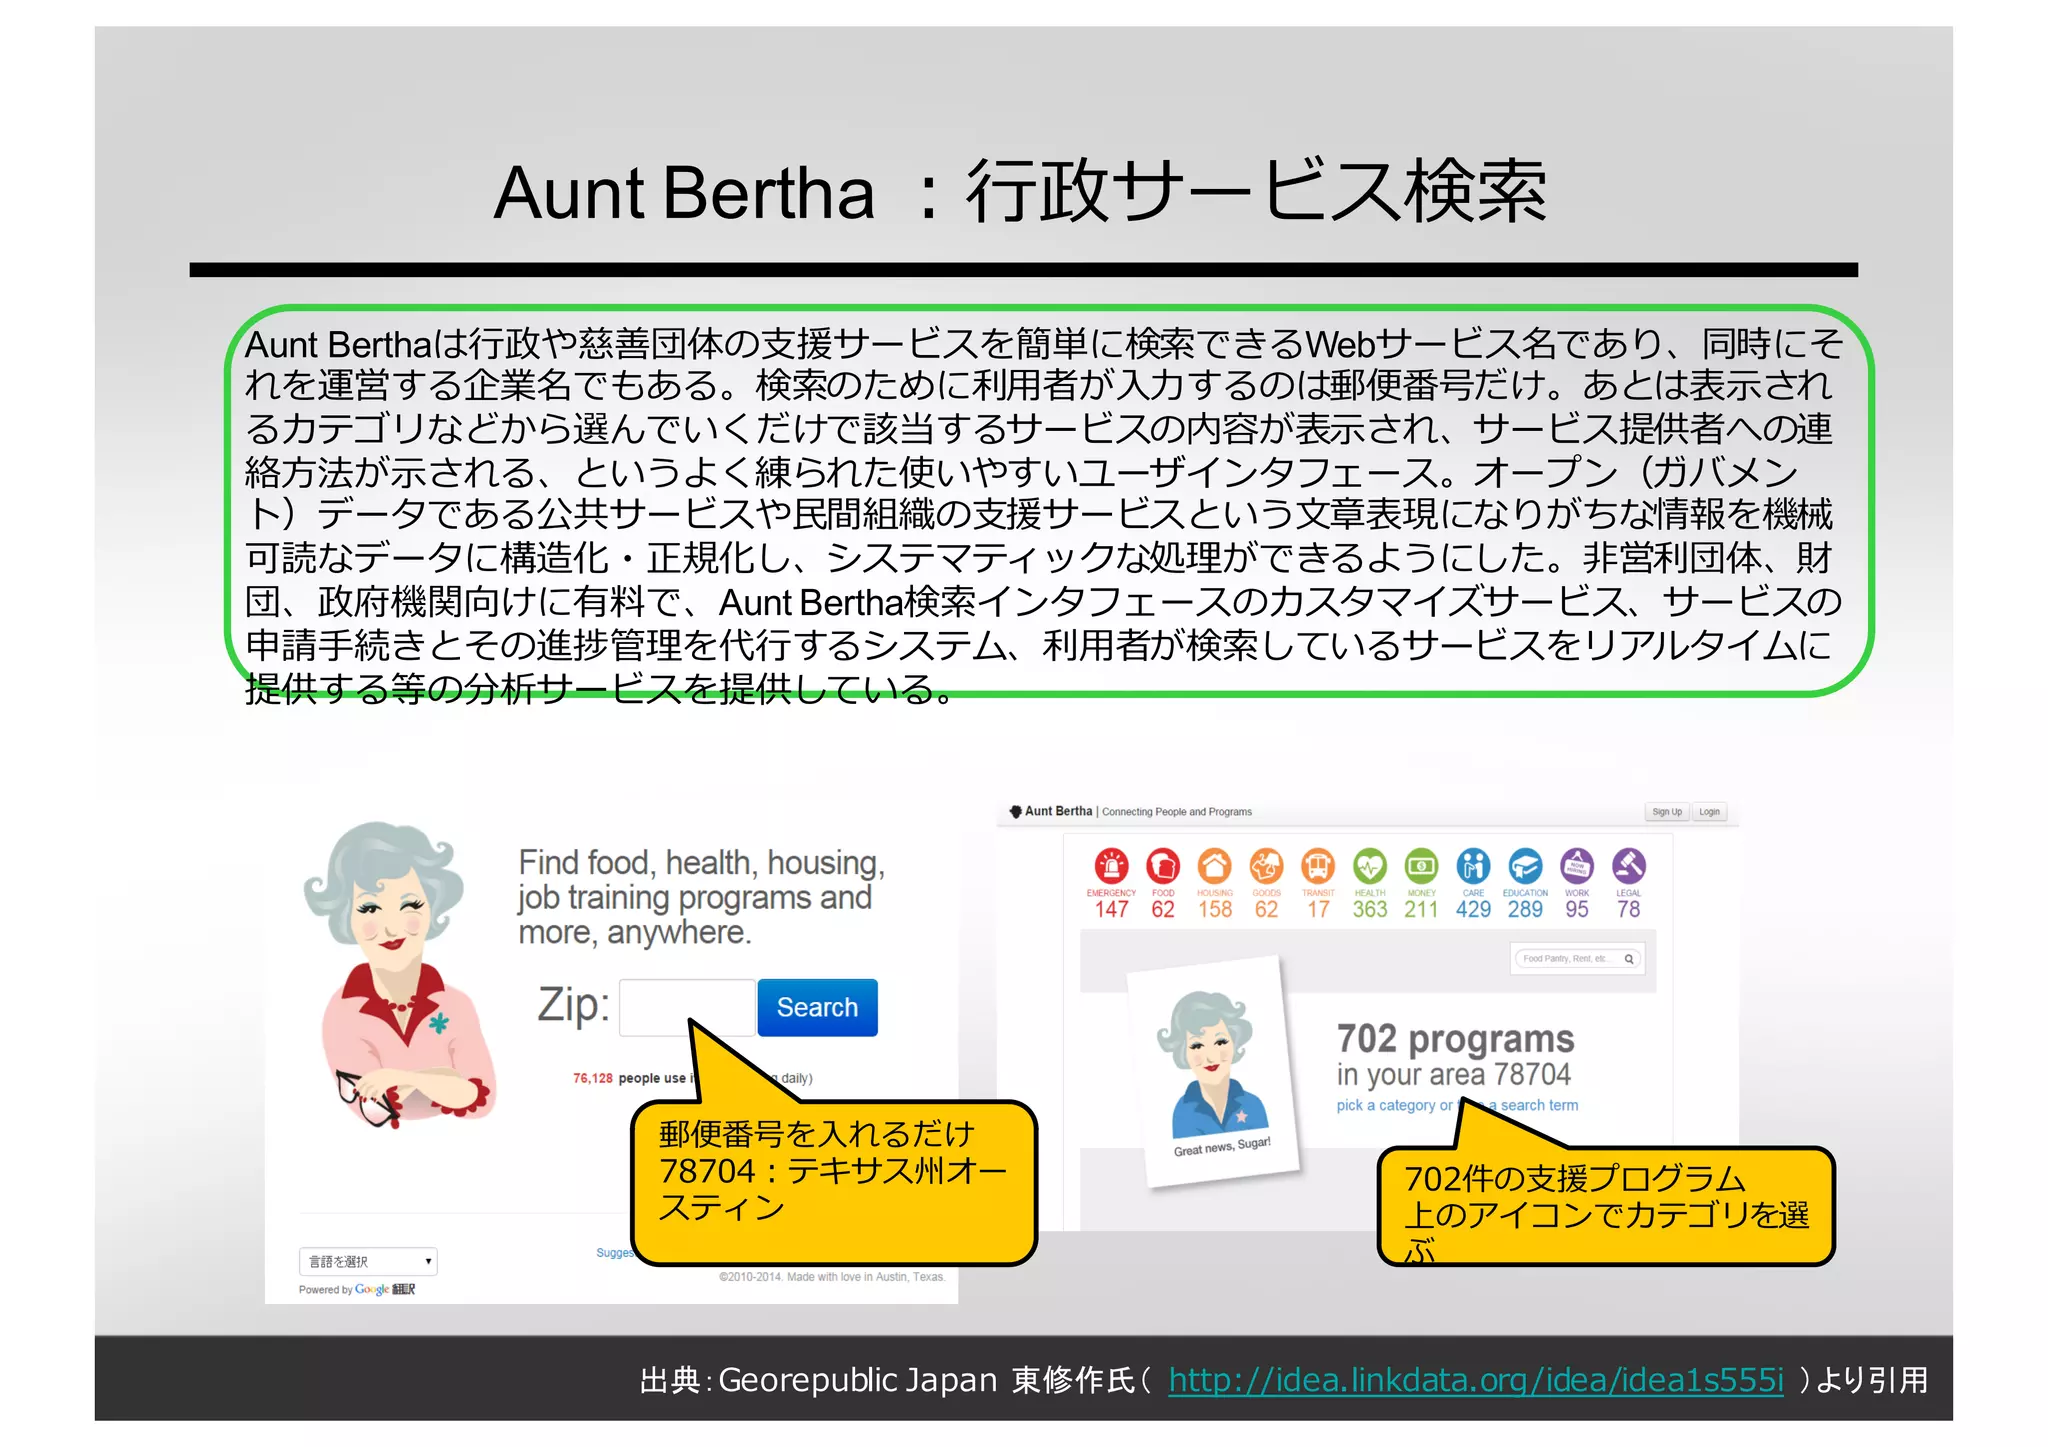The height and width of the screenshot is (1447, 2048).
Task: Select the Care category icon
Action: click(x=1473, y=866)
